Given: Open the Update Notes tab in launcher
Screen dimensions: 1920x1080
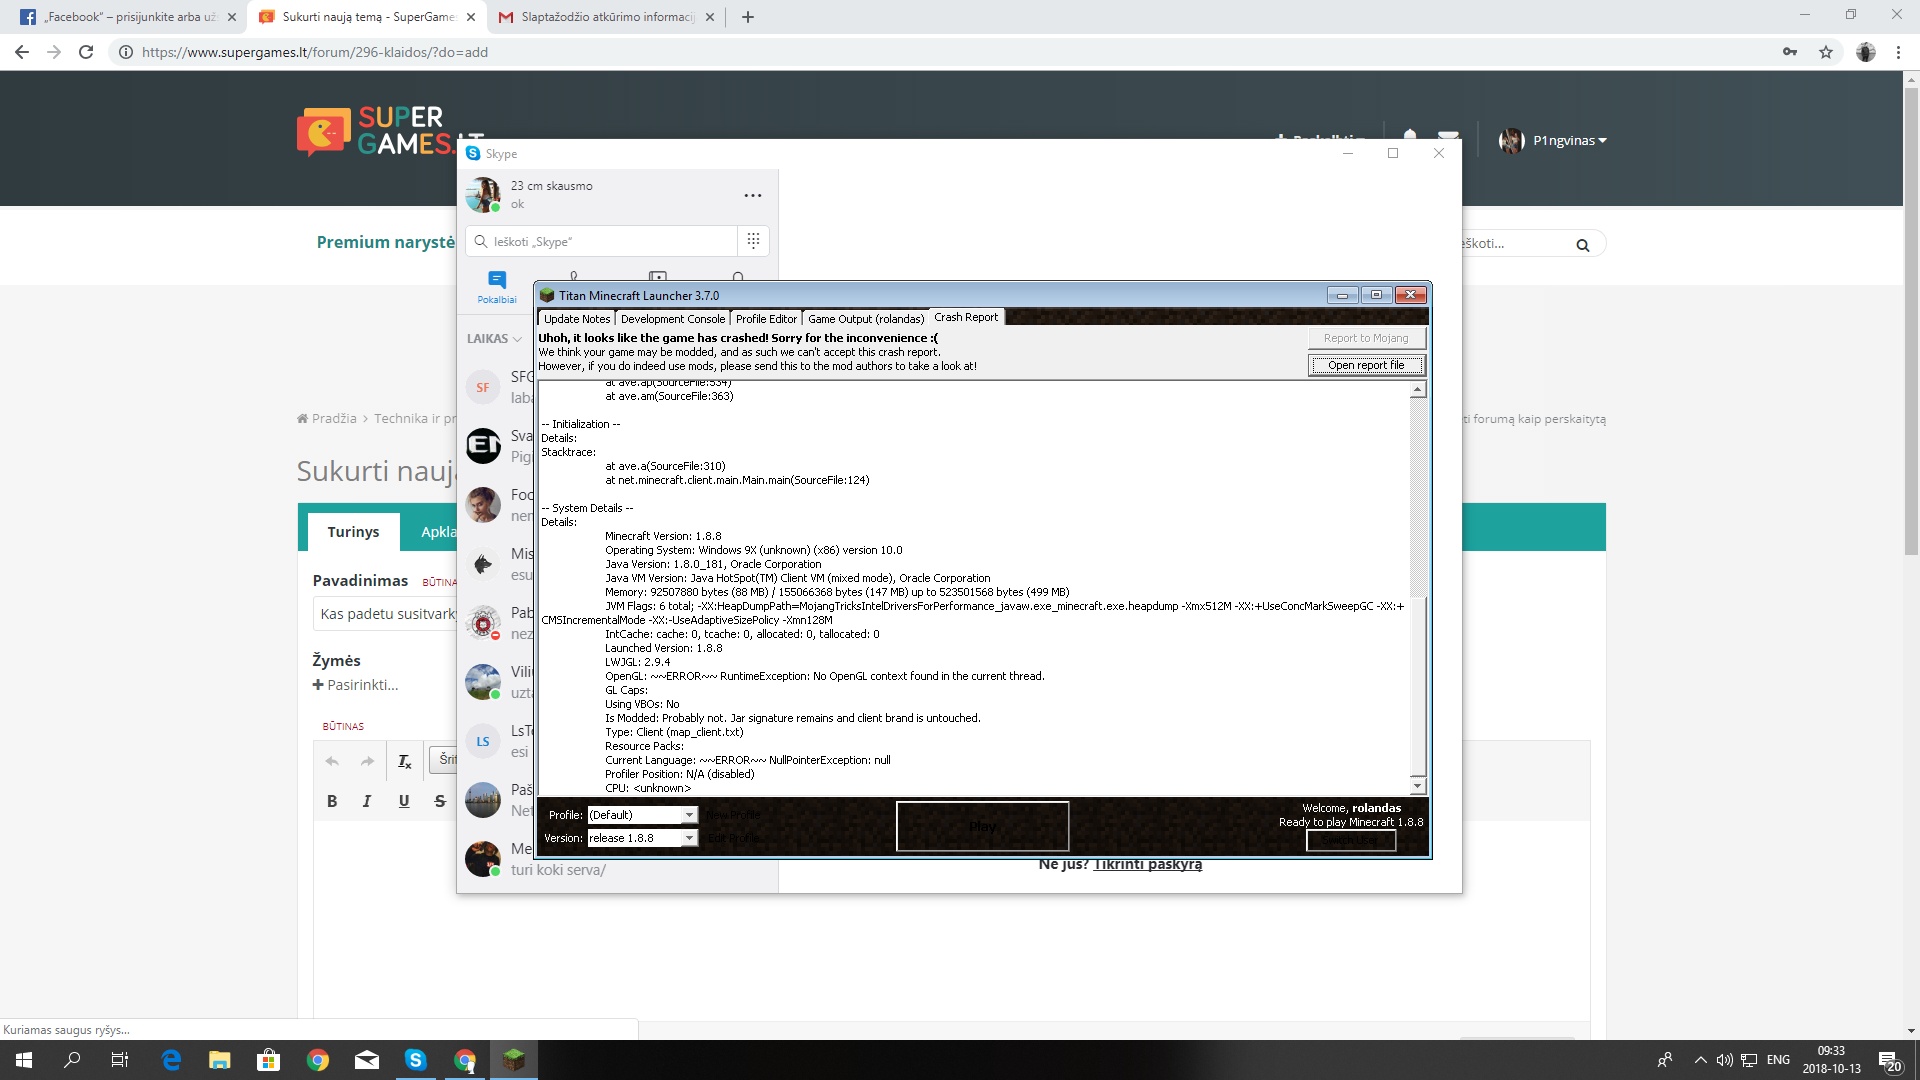Looking at the screenshot, I should click(577, 318).
